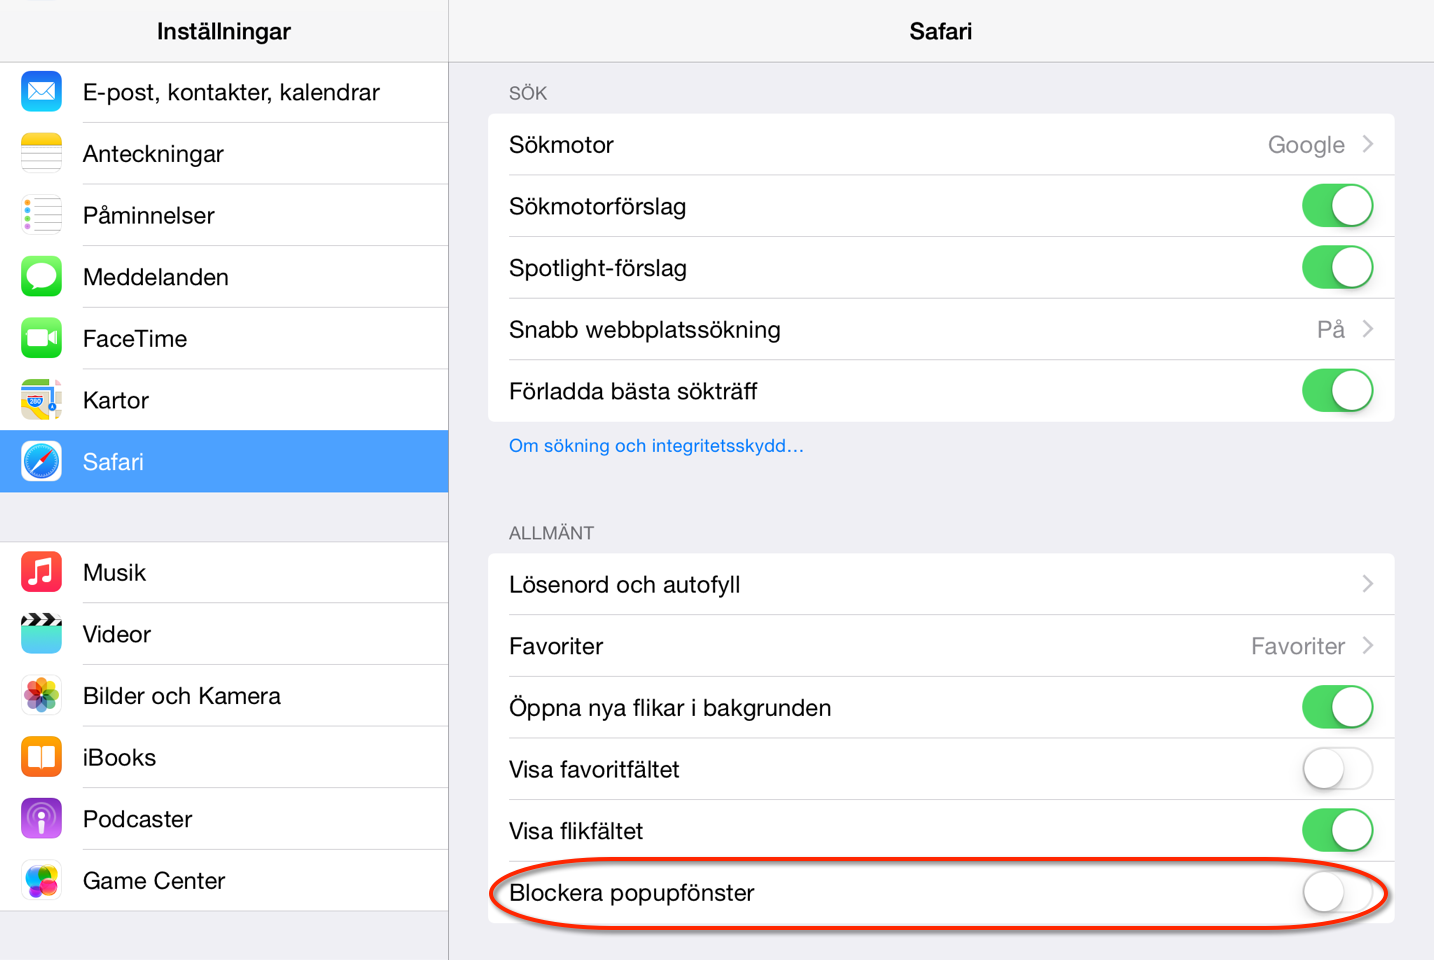This screenshot has height=960, width=1434.
Task: Tap the red Musik note icon
Action: tap(41, 572)
